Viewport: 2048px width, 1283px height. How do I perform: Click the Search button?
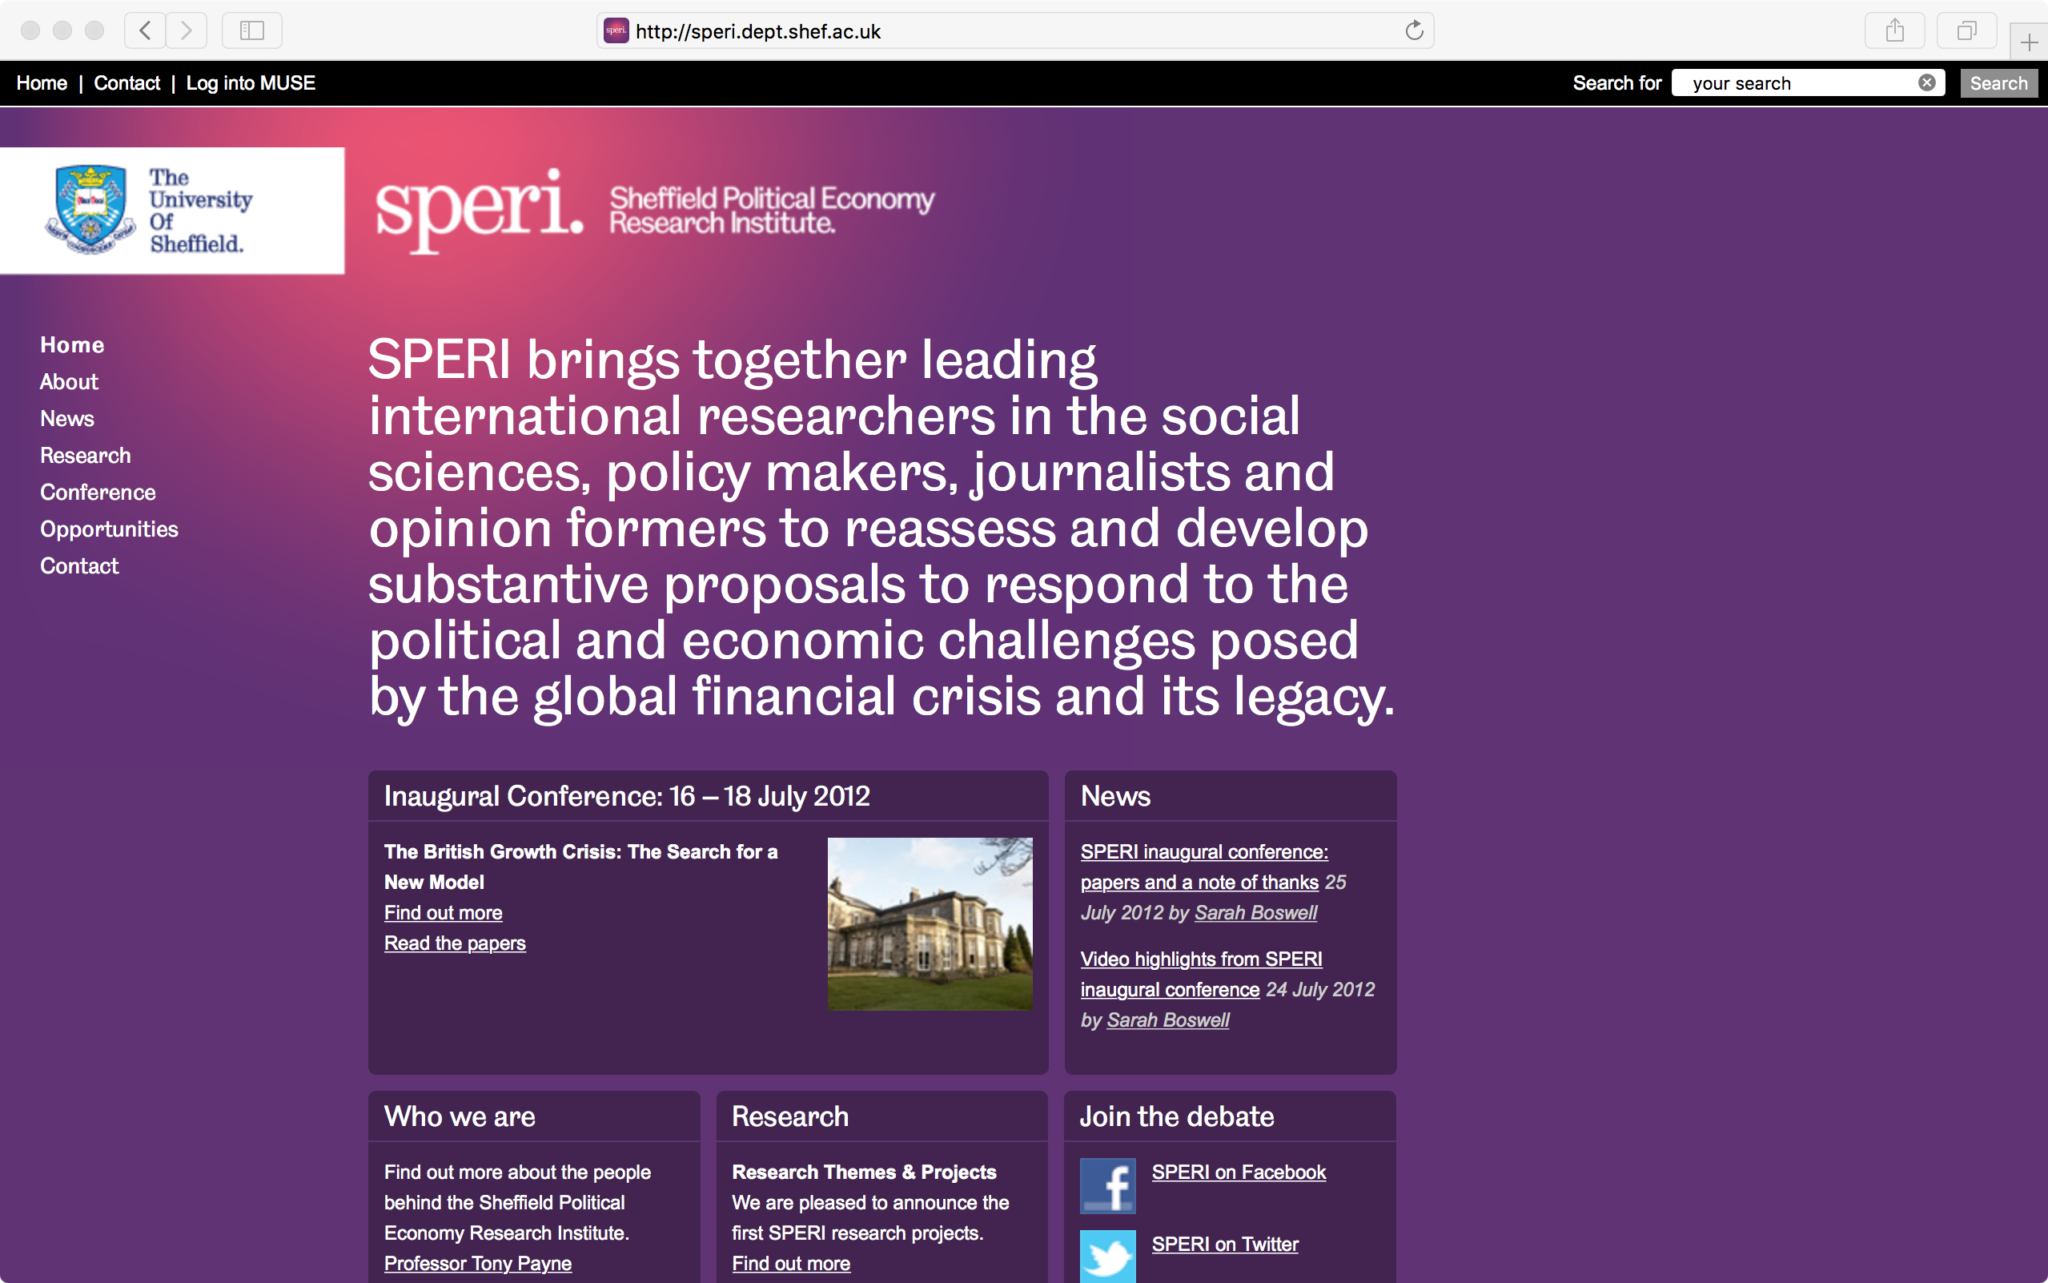click(x=1998, y=83)
